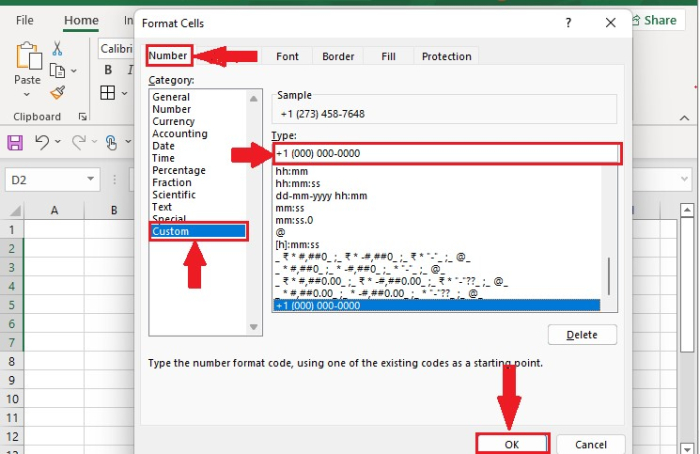Click the type list scrollbar thumb
This screenshot has width=700, height=454.
tap(609, 276)
